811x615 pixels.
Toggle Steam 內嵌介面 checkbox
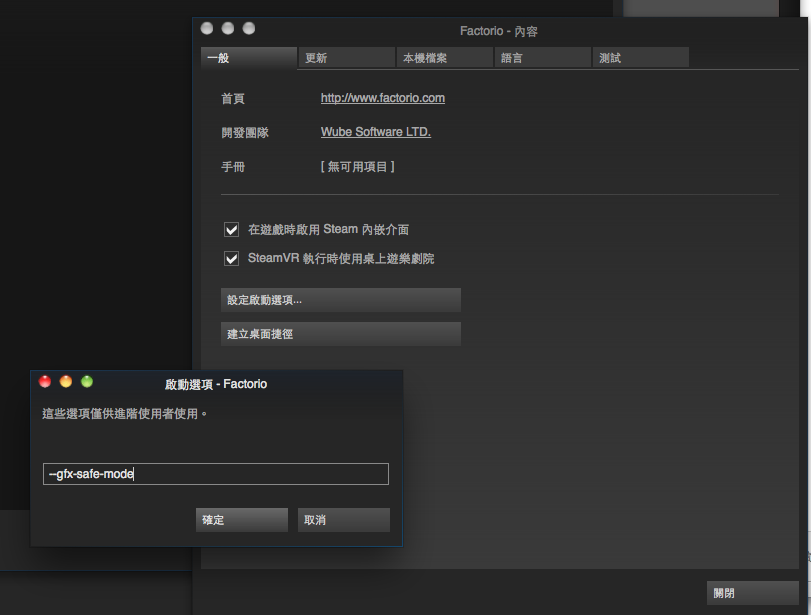pos(231,229)
